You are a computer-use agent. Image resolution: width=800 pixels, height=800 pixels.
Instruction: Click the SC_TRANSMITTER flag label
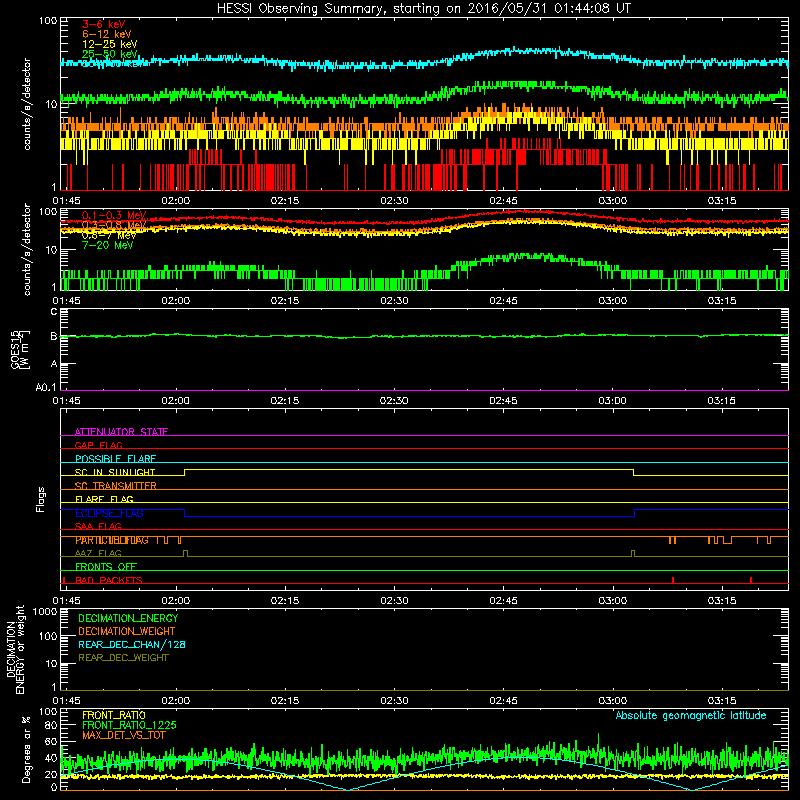(115, 486)
